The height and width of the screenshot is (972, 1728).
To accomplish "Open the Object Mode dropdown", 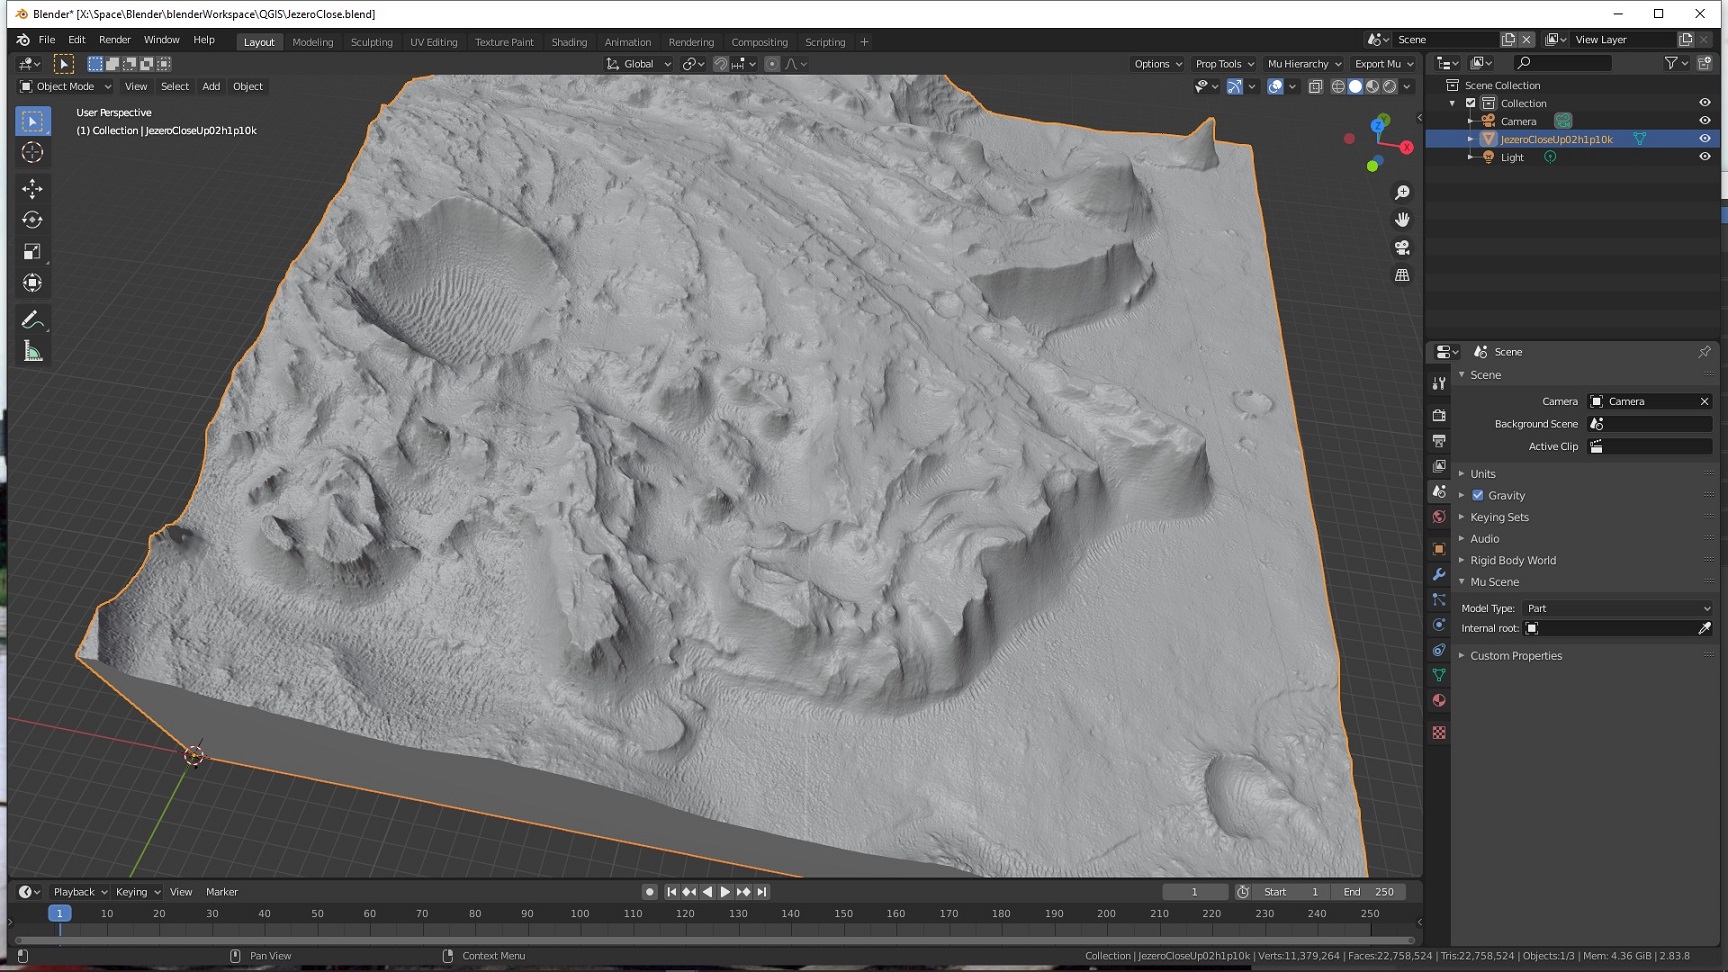I will (66, 86).
